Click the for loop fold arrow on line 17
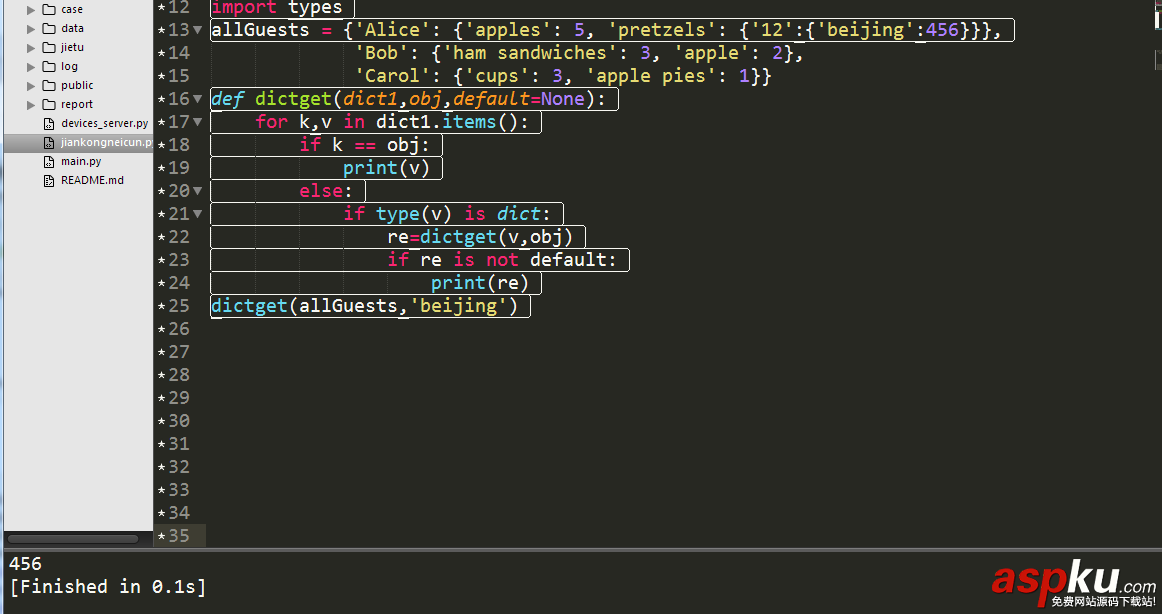 pos(197,121)
